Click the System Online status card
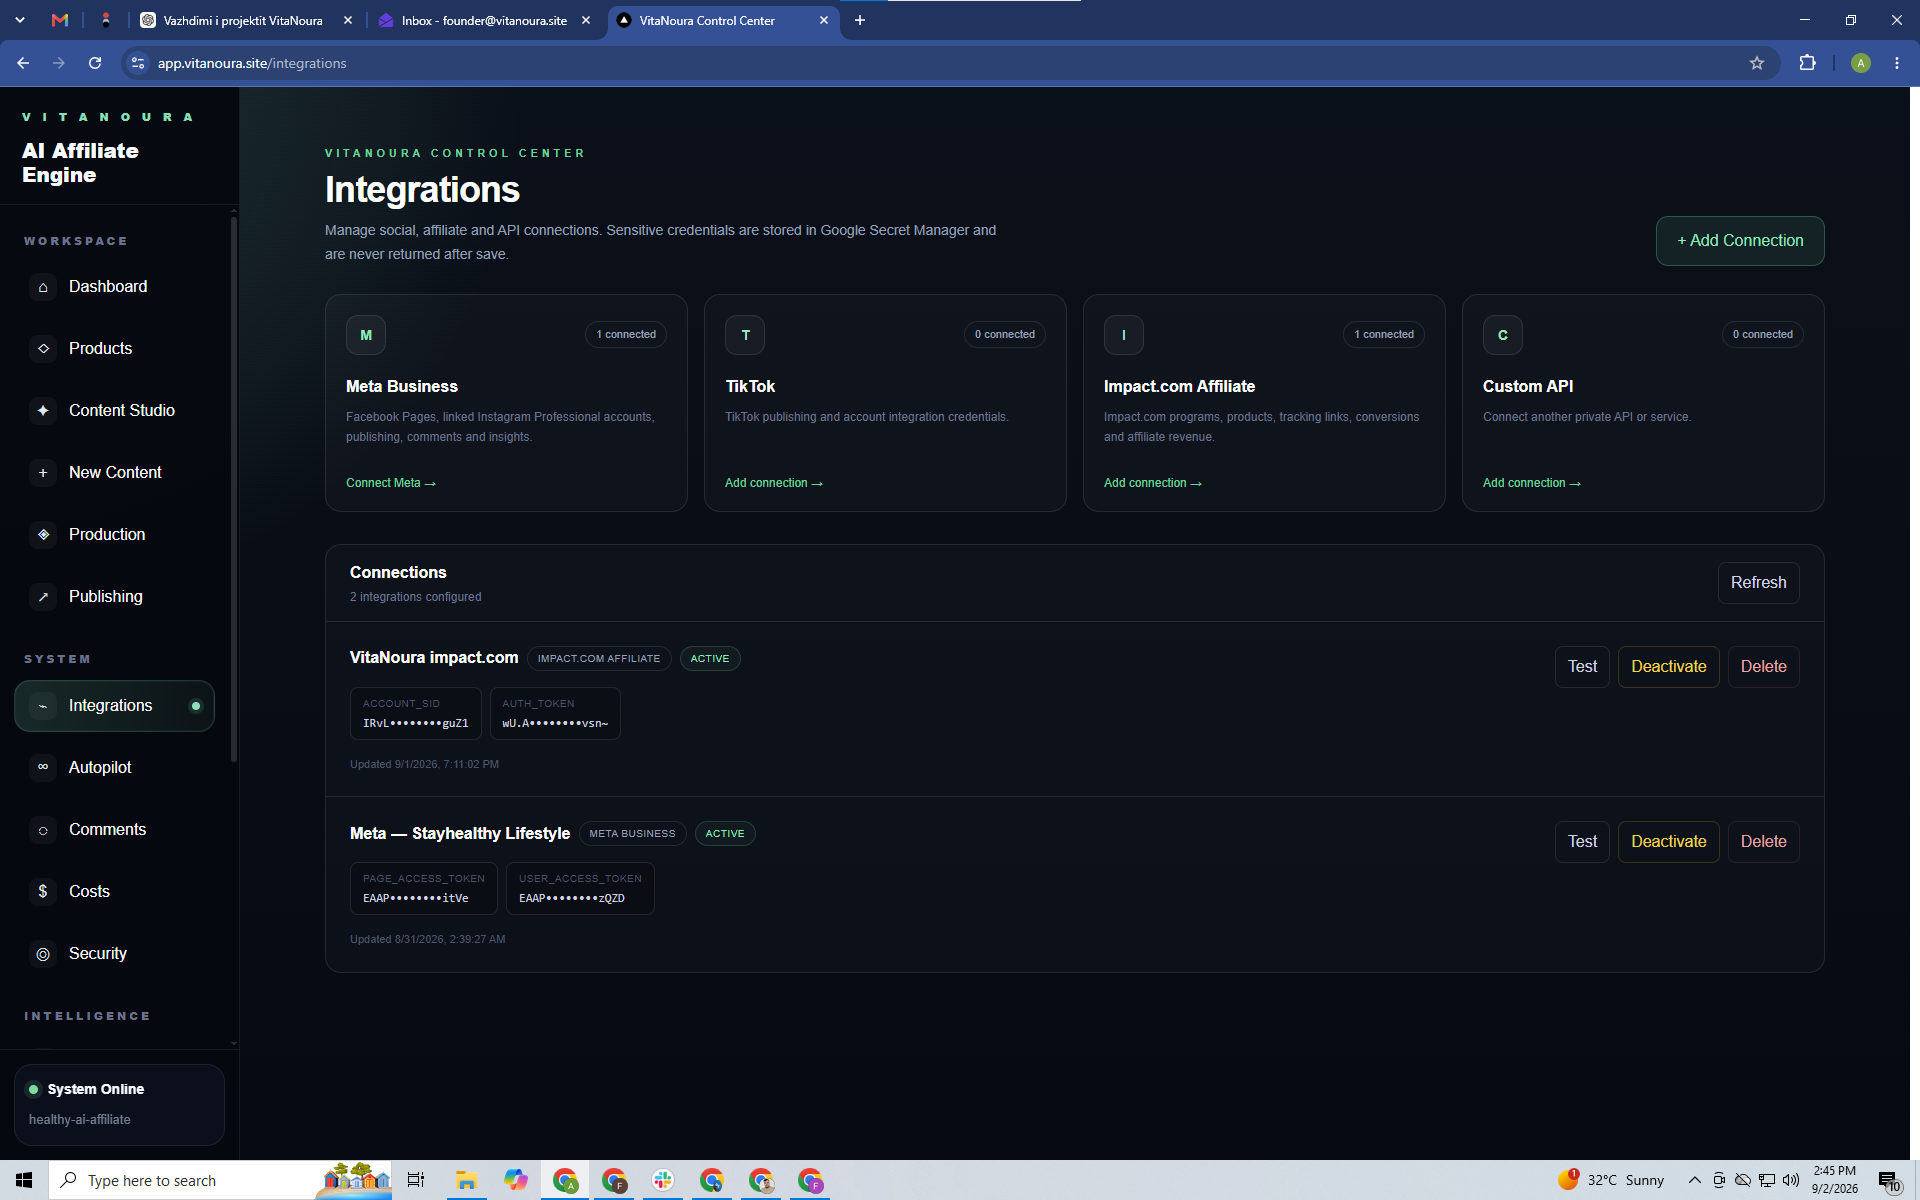 pos(119,1105)
